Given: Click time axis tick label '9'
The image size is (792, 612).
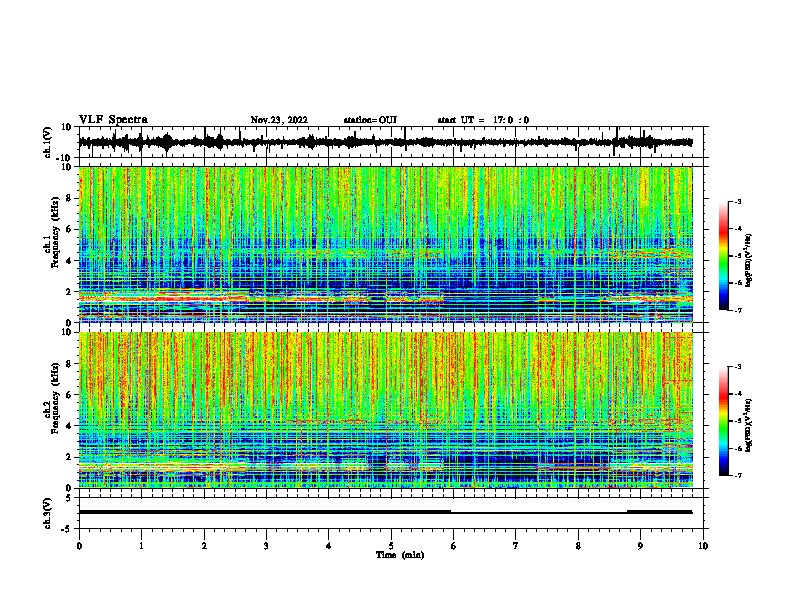Looking at the screenshot, I should (x=640, y=546).
